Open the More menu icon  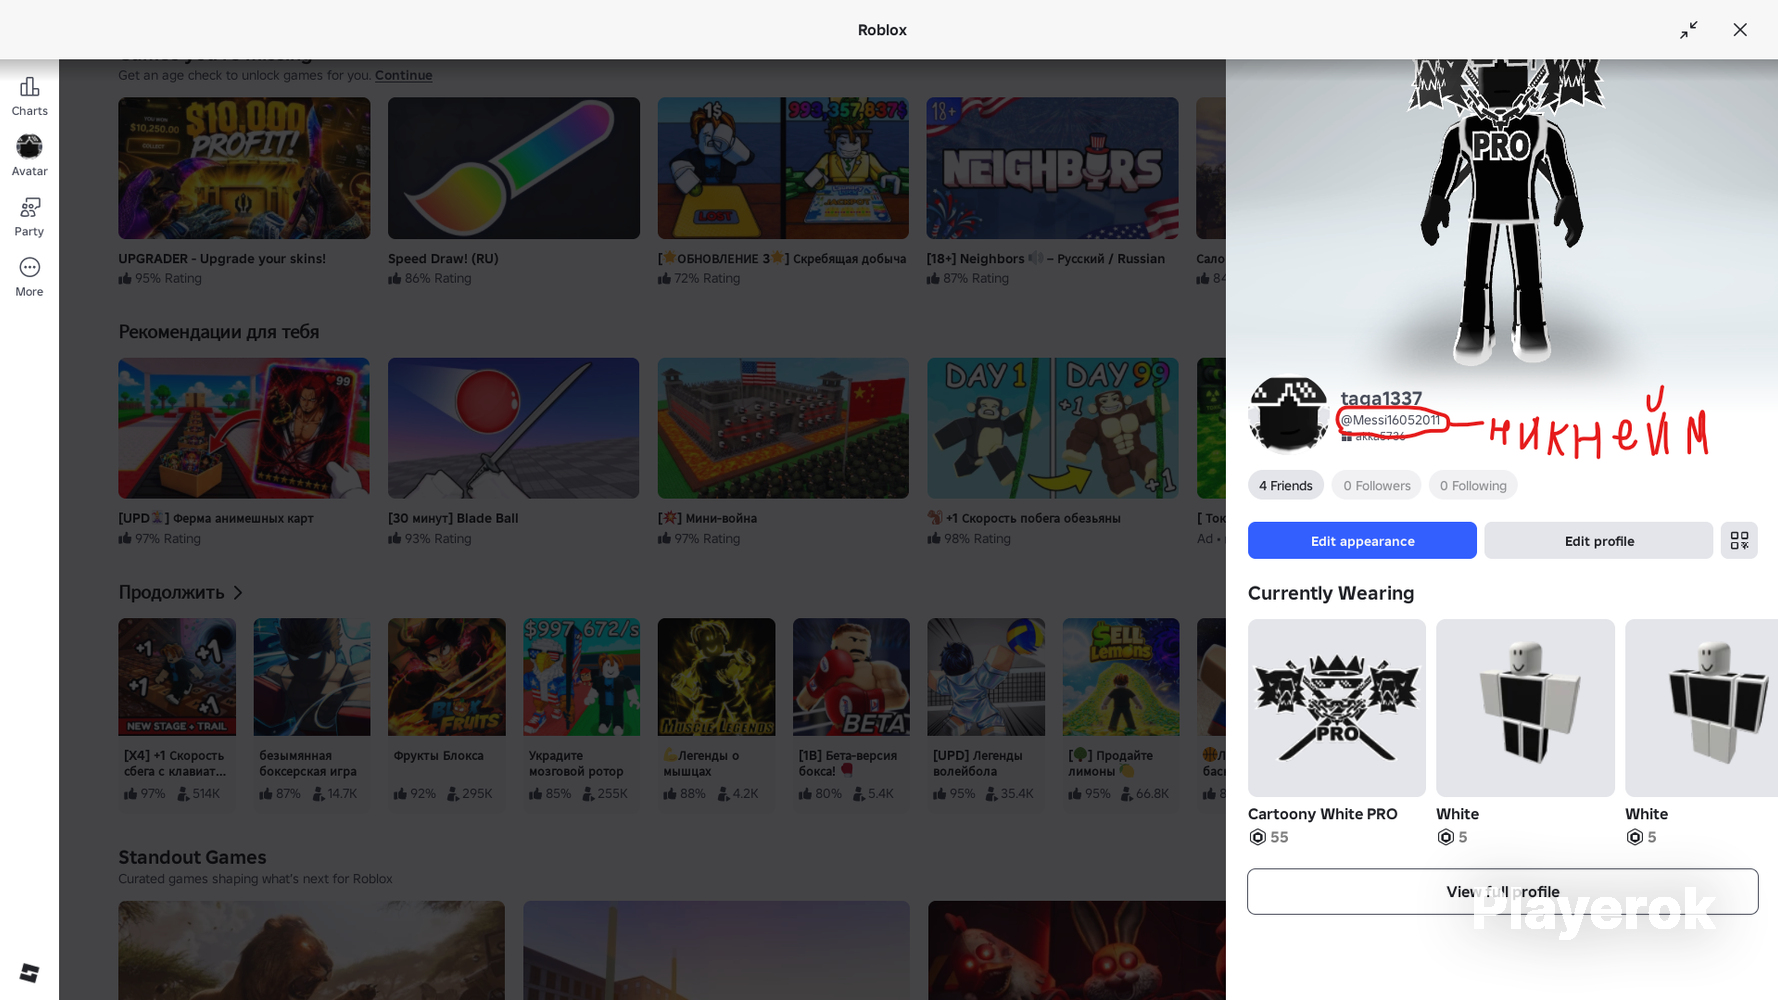(x=29, y=277)
